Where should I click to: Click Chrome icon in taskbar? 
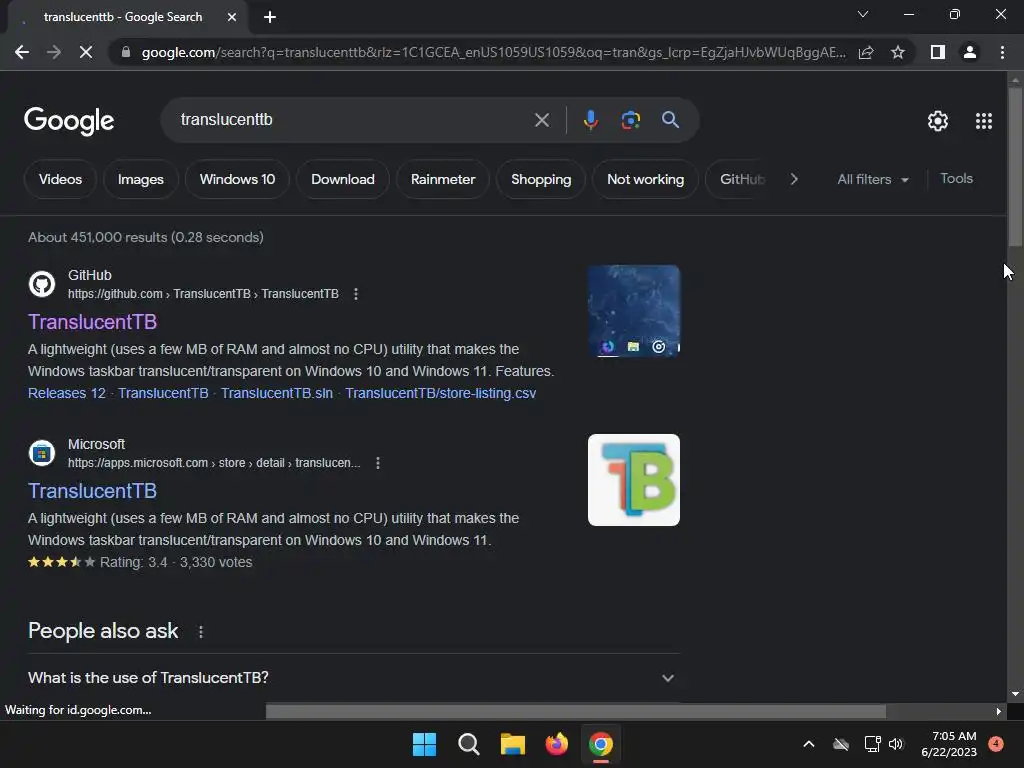click(601, 744)
